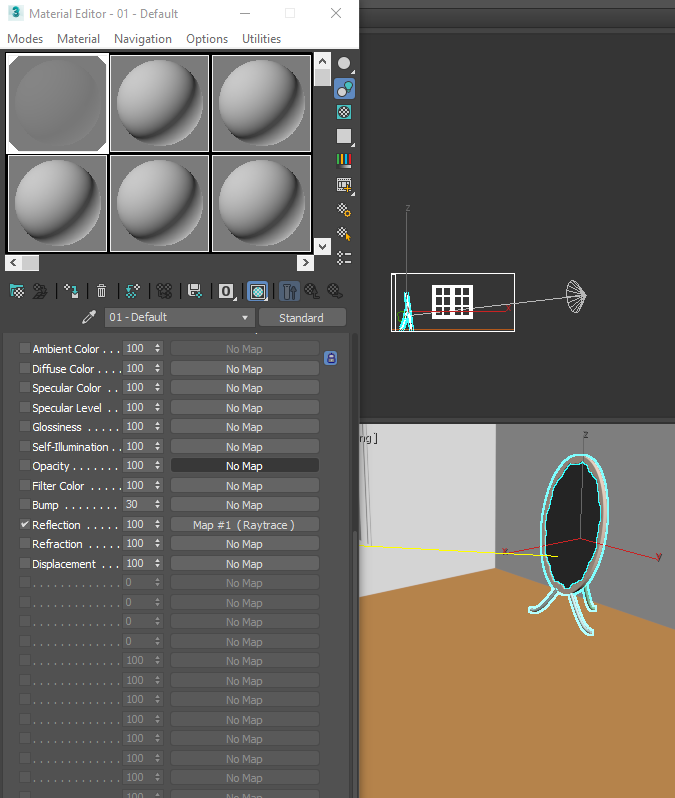The height and width of the screenshot is (798, 675).
Task: Click the Make Material Copy icon
Action: 132,291
